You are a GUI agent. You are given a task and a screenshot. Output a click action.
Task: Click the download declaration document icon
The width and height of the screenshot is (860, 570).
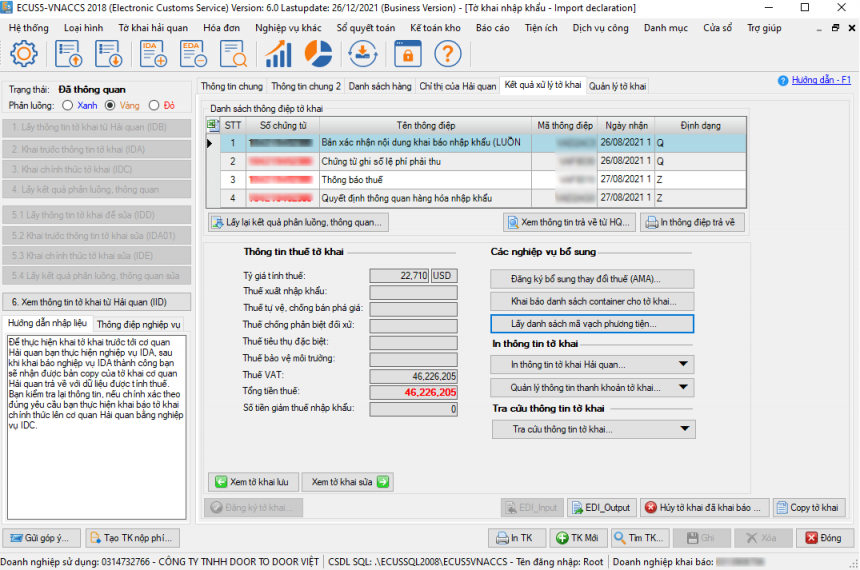coord(109,54)
